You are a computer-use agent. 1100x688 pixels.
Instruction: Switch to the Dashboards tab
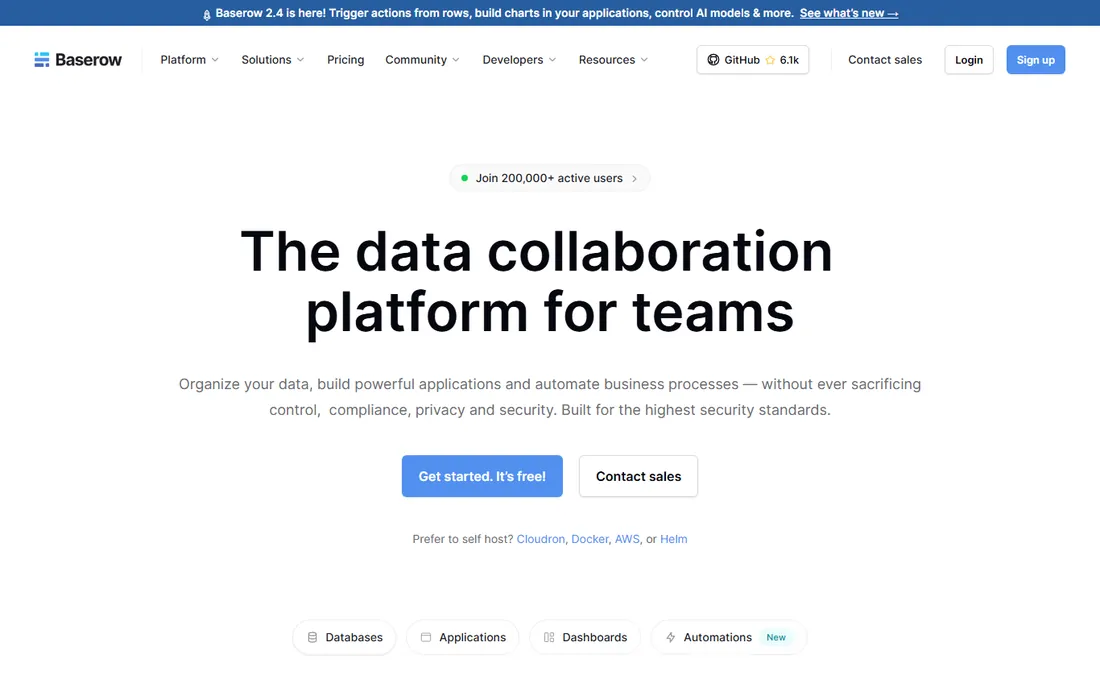tap(585, 638)
